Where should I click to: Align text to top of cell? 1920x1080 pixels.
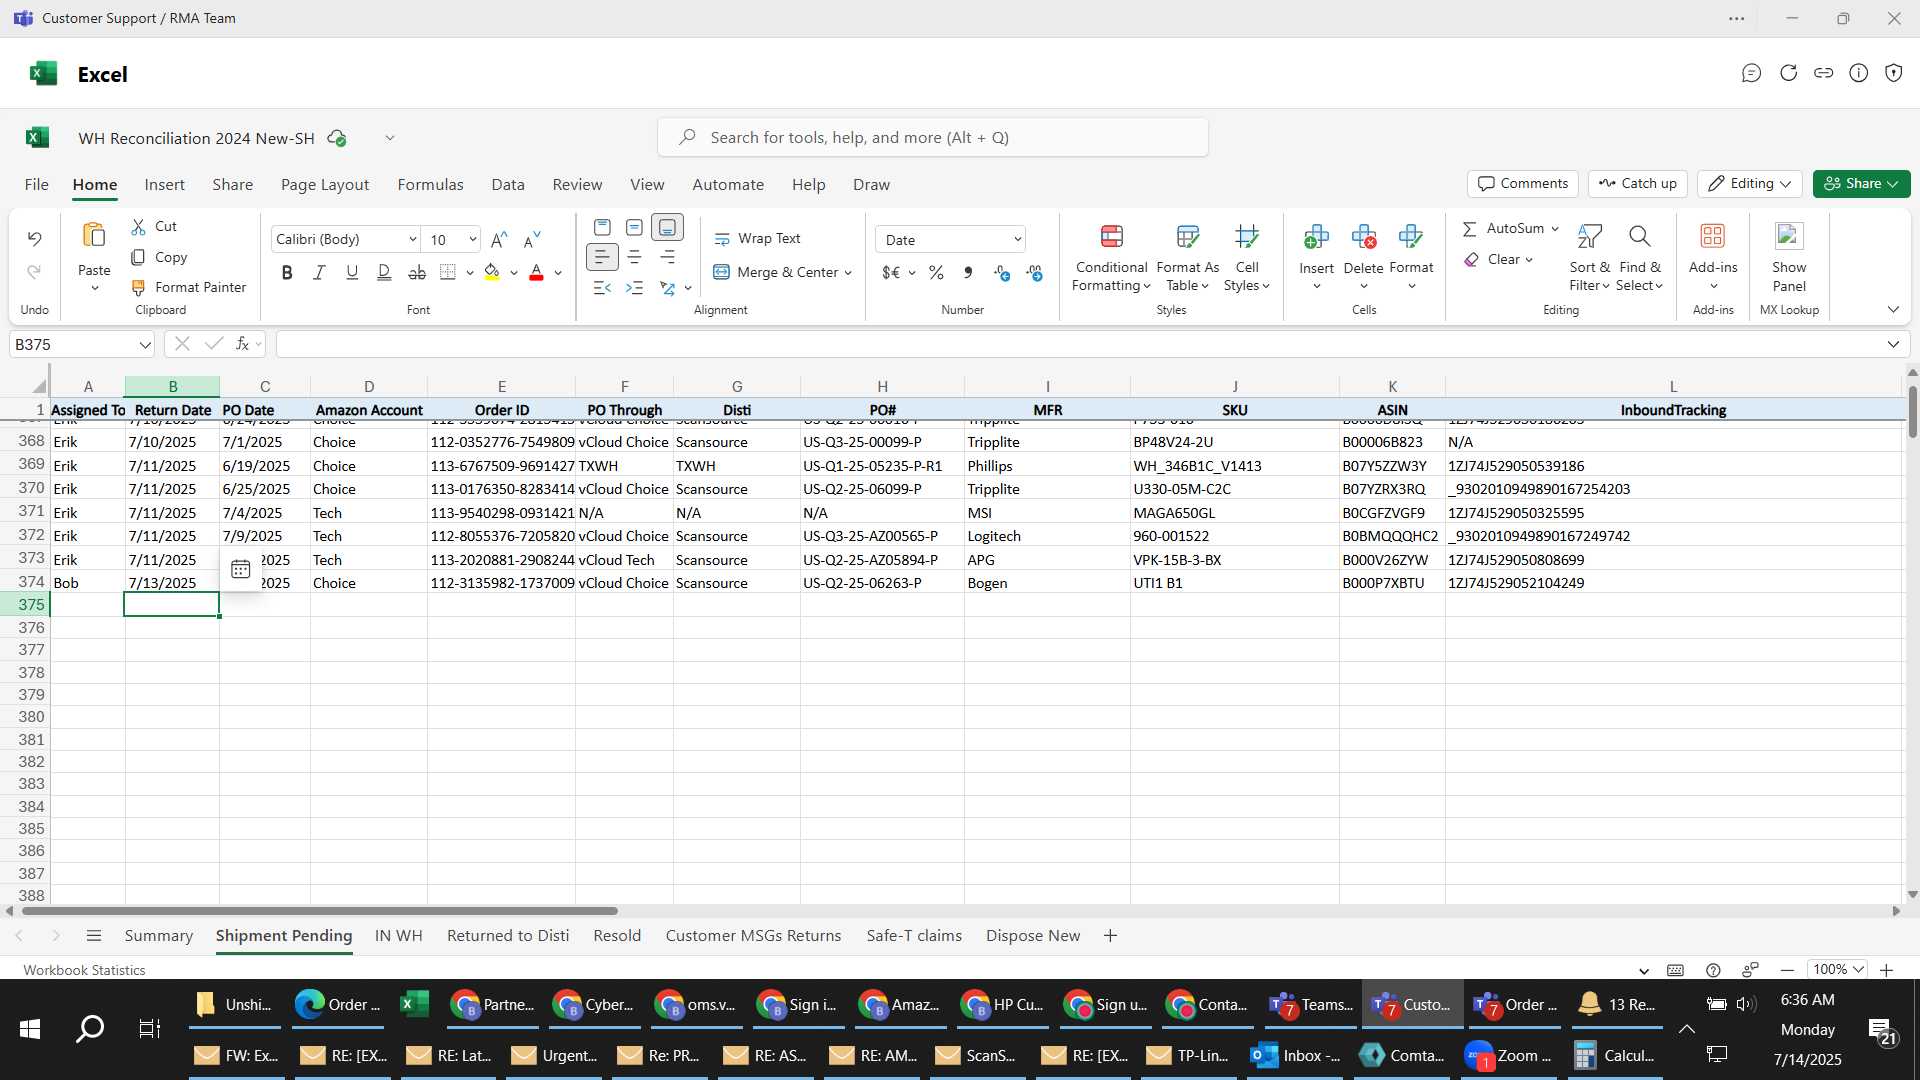point(602,228)
